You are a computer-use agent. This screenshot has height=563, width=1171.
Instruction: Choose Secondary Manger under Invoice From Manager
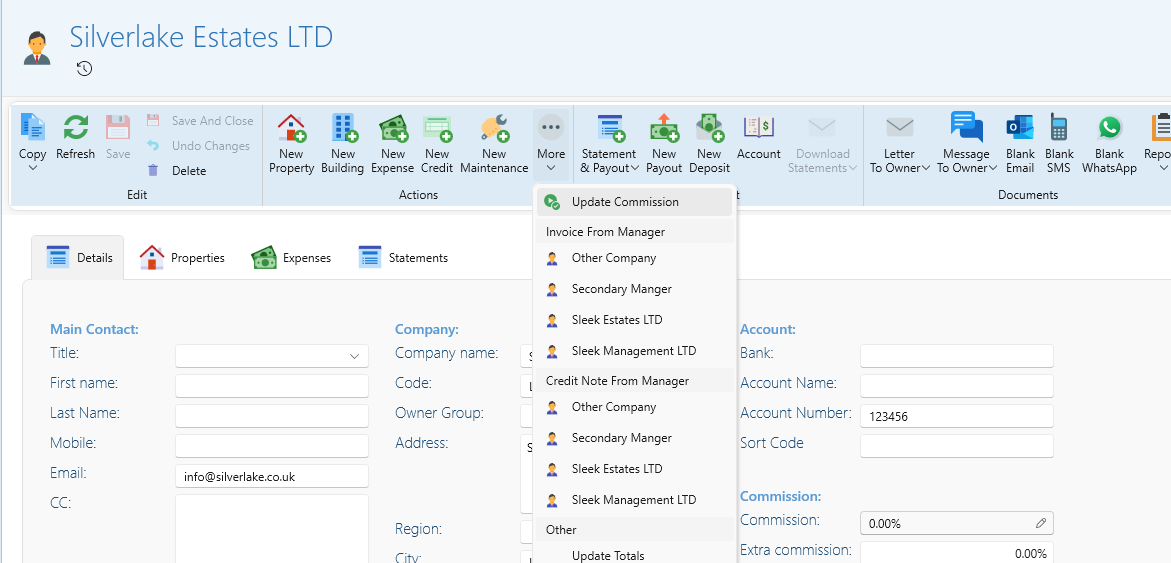tap(634, 289)
